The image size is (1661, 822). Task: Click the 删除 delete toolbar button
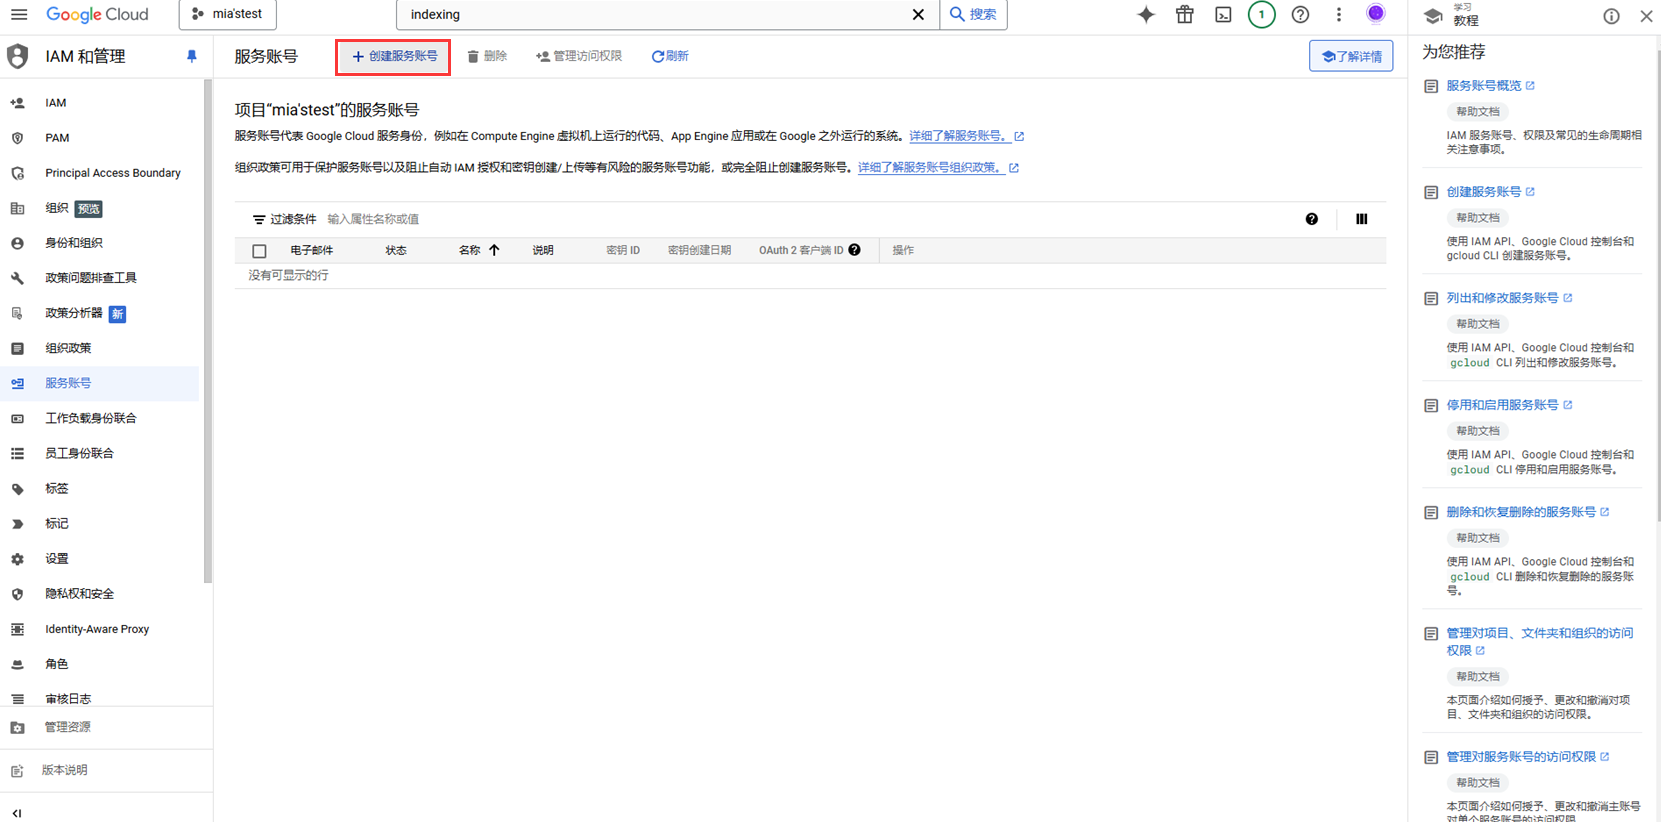click(x=487, y=57)
